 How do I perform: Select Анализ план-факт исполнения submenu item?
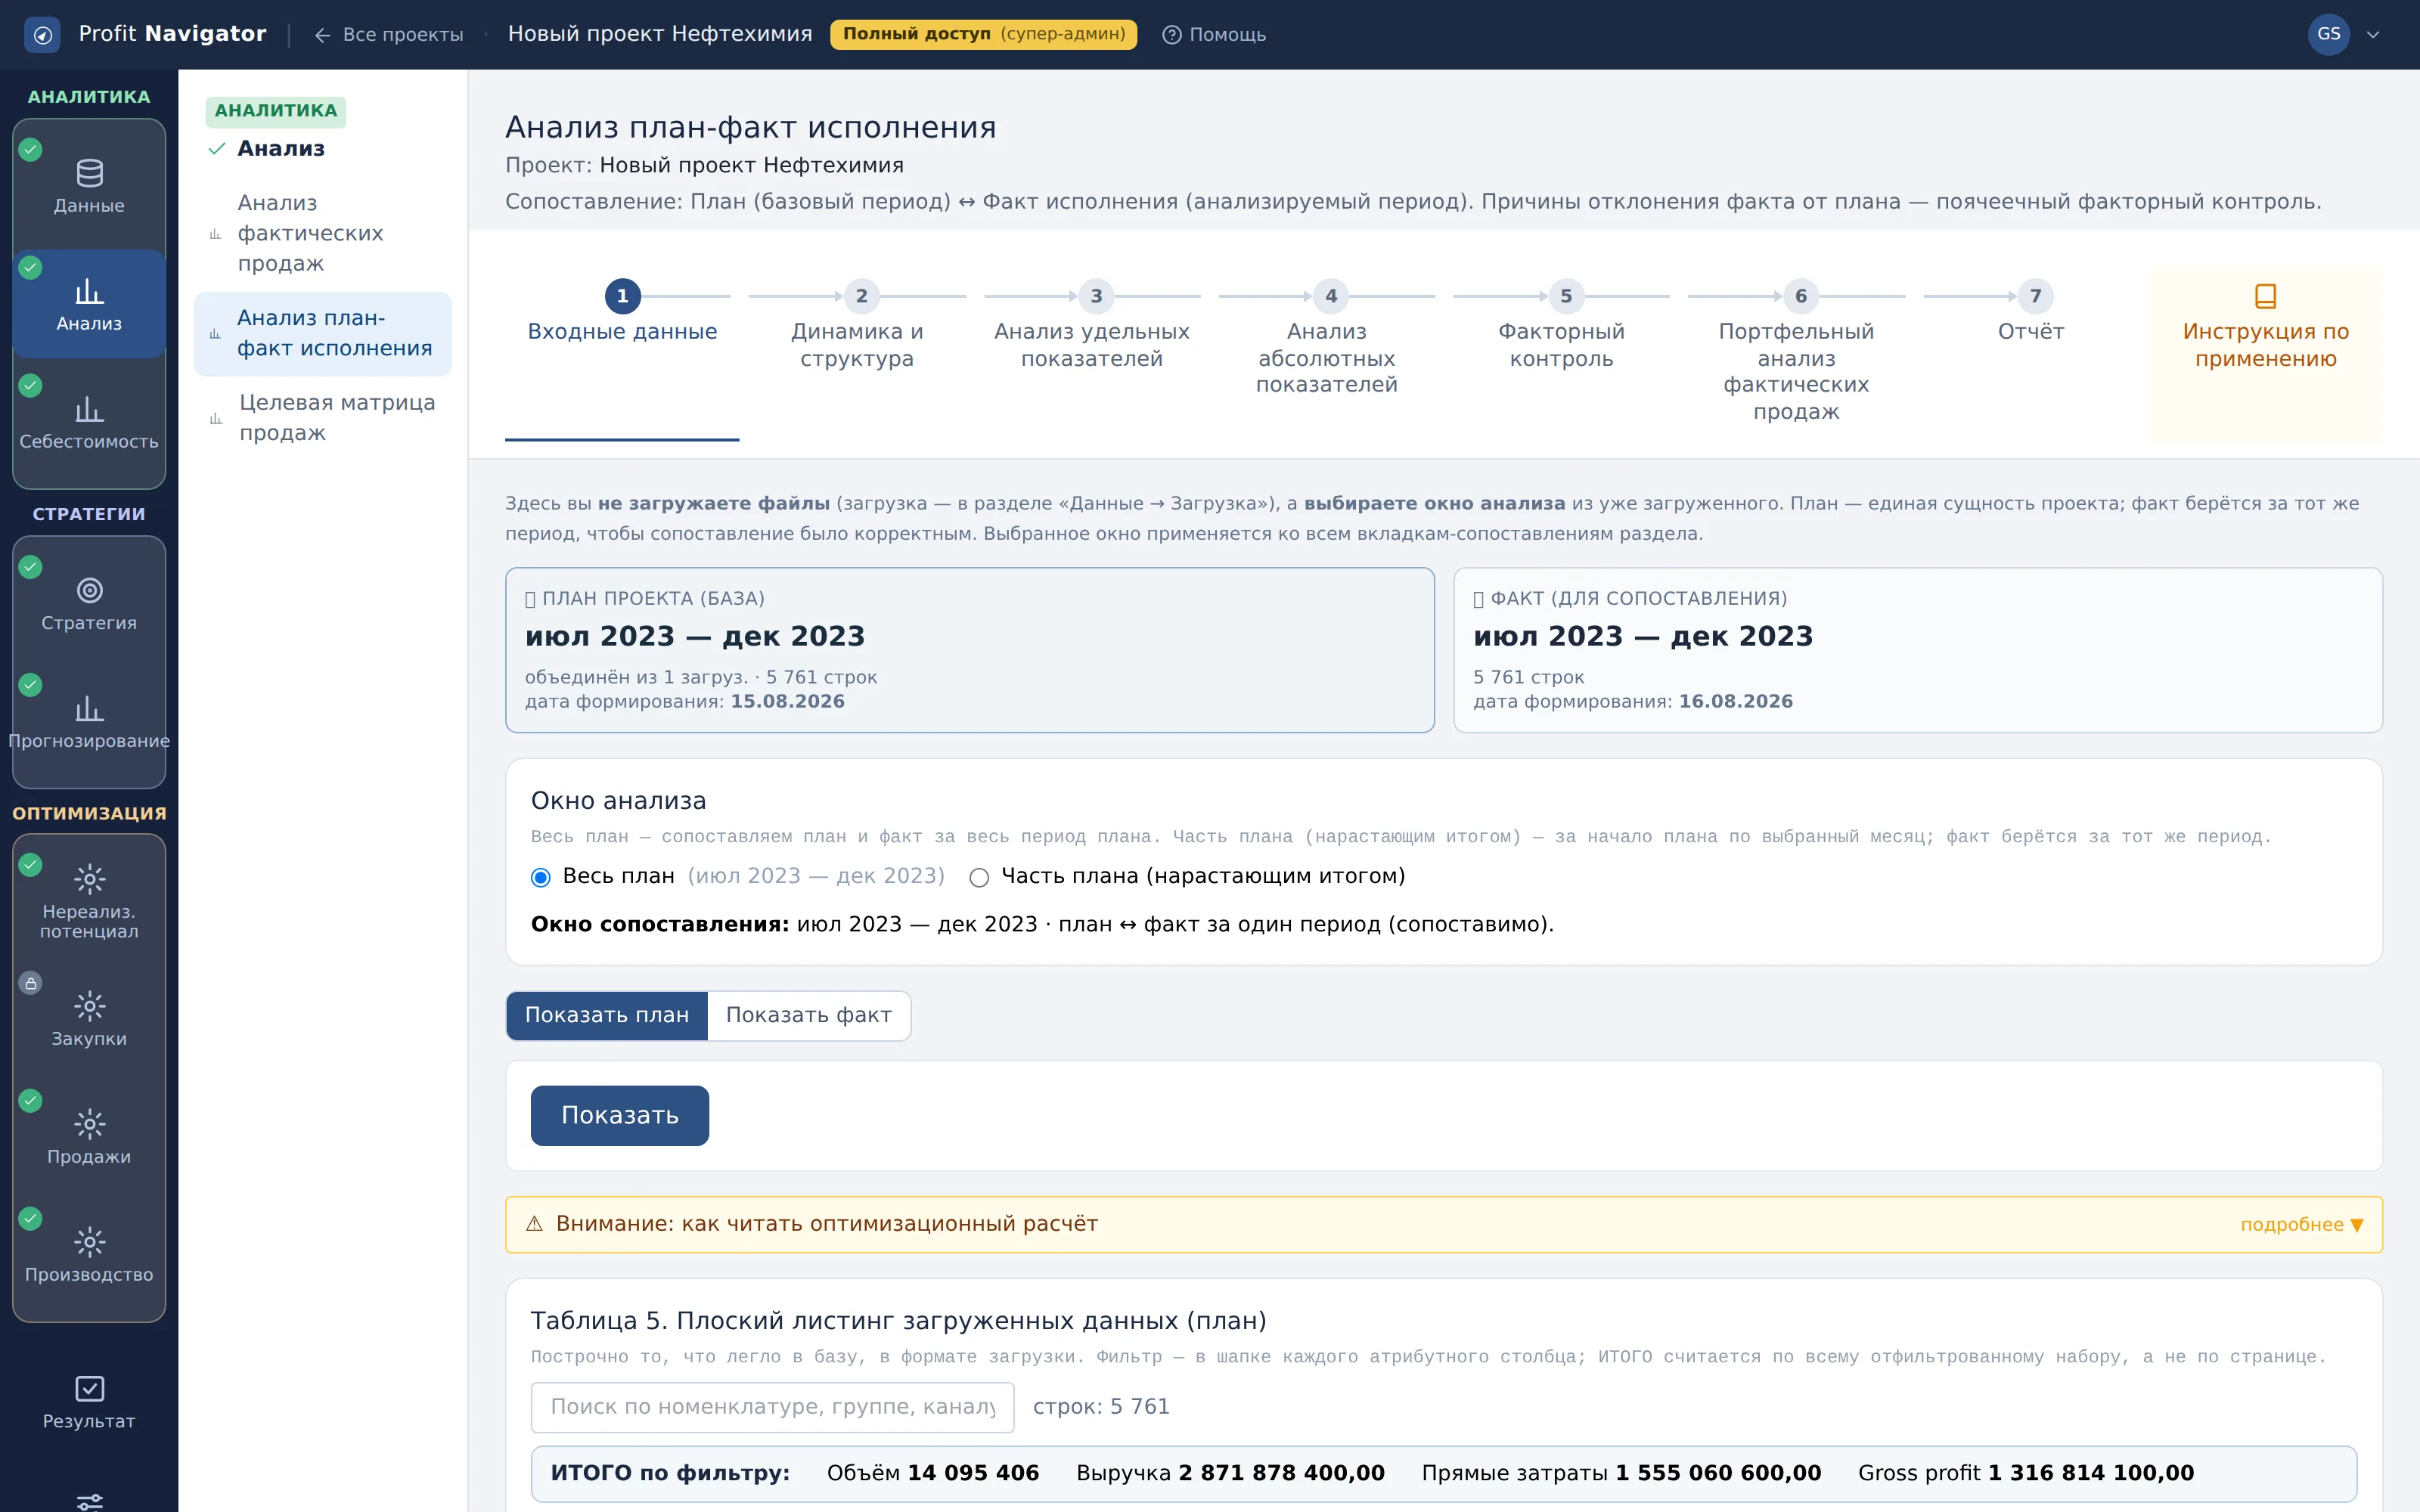coord(322,333)
